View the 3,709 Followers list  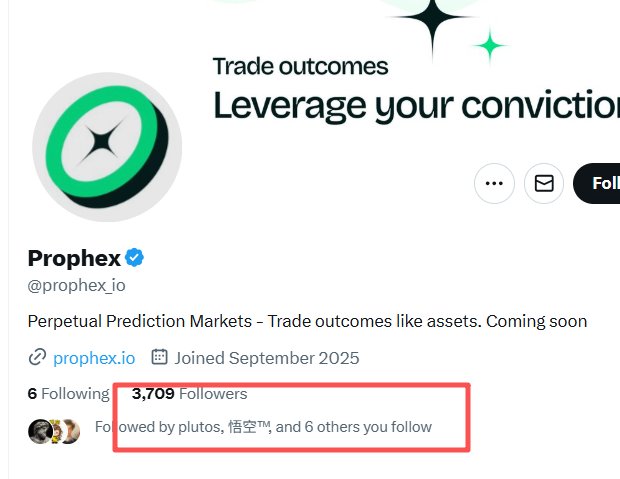coord(189,393)
